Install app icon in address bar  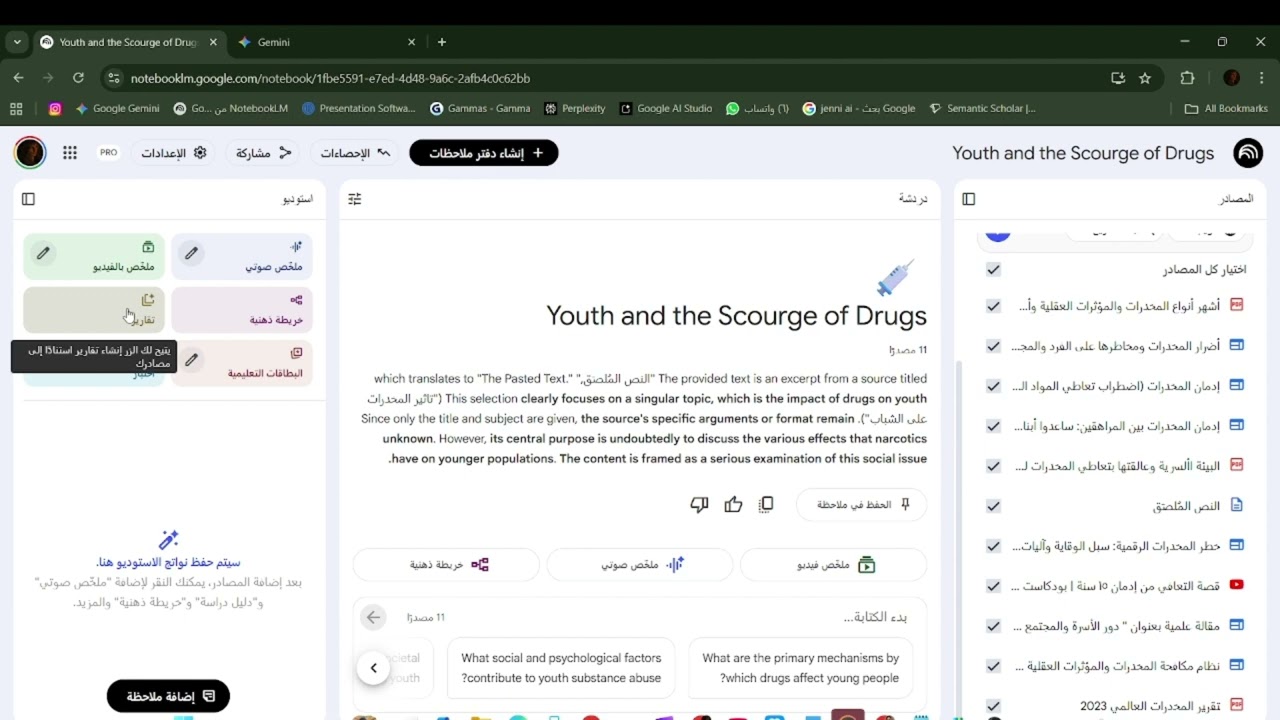pos(1118,78)
